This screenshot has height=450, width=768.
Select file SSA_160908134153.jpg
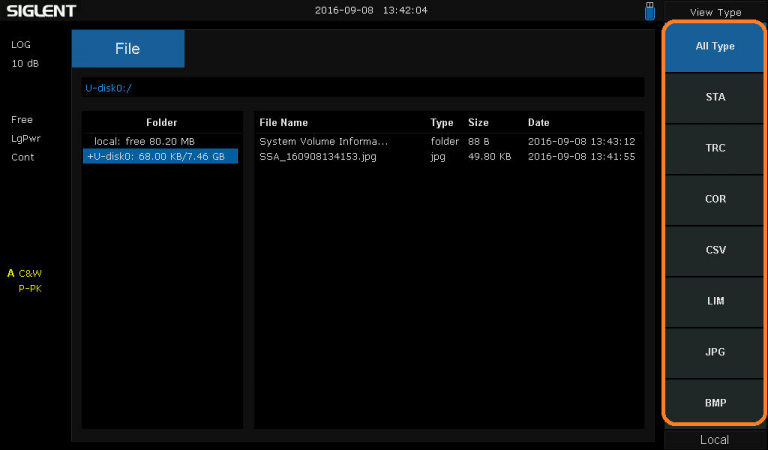(x=320, y=156)
